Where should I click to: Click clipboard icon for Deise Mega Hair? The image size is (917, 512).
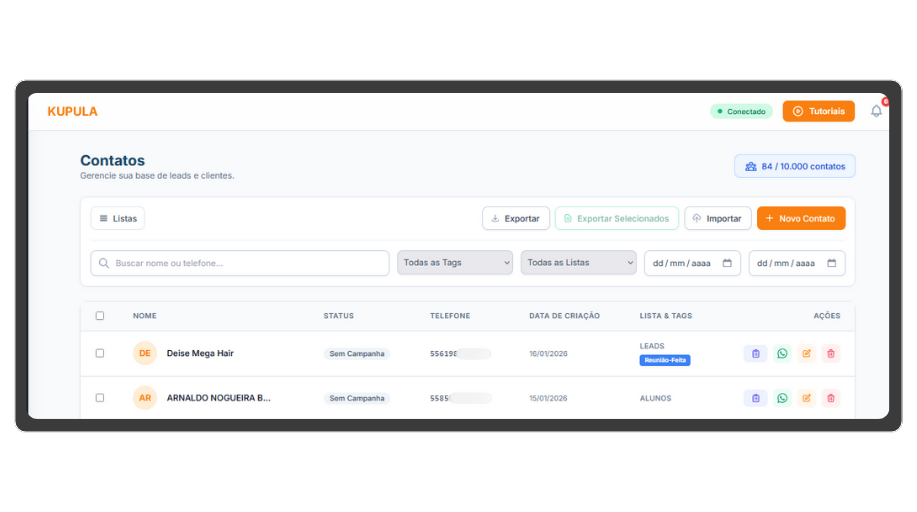pyautogui.click(x=755, y=353)
